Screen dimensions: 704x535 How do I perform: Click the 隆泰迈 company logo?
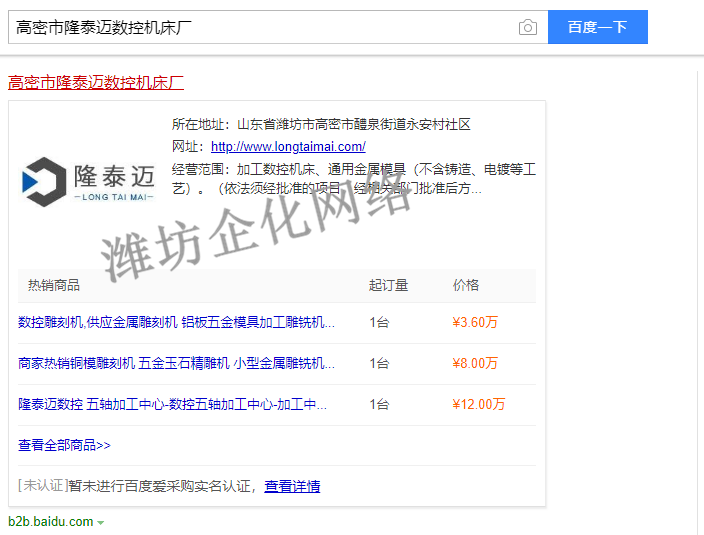point(89,180)
